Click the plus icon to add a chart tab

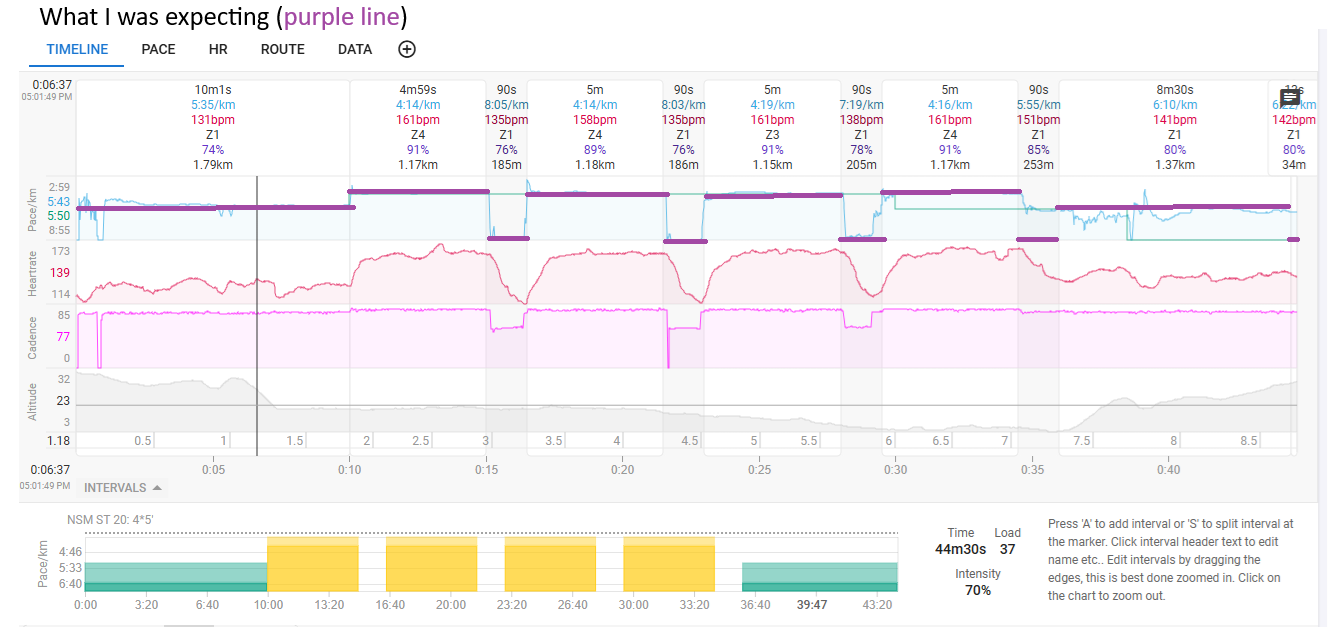[407, 49]
